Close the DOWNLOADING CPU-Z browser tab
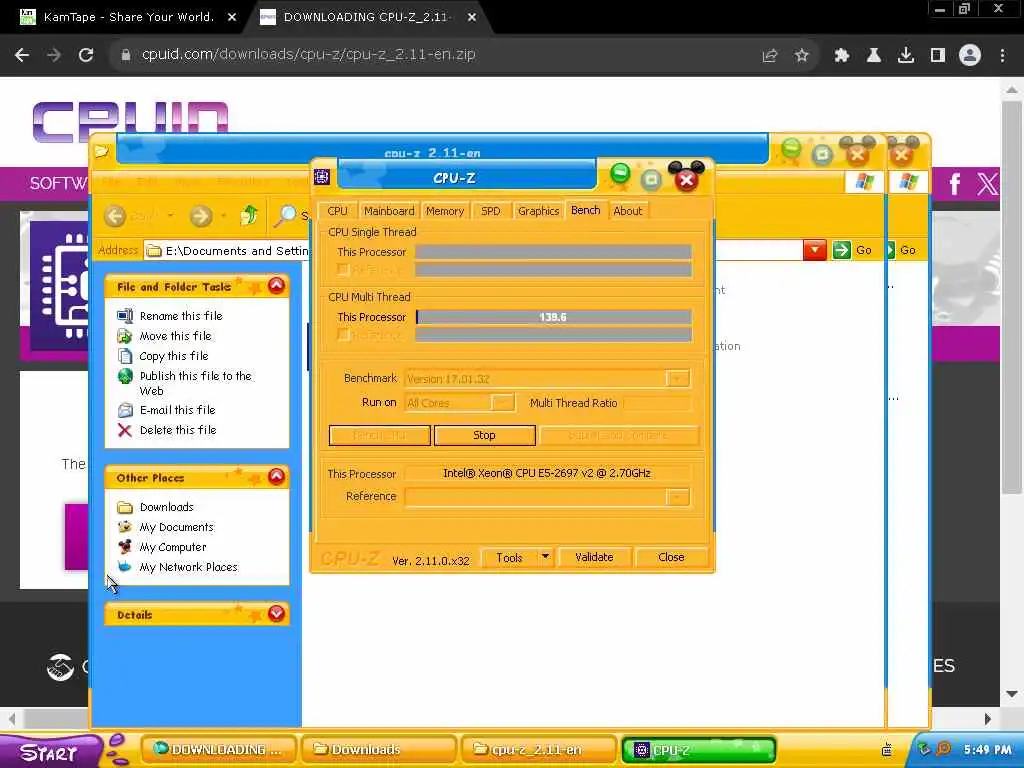Viewport: 1024px width, 768px height. pyautogui.click(x=472, y=18)
